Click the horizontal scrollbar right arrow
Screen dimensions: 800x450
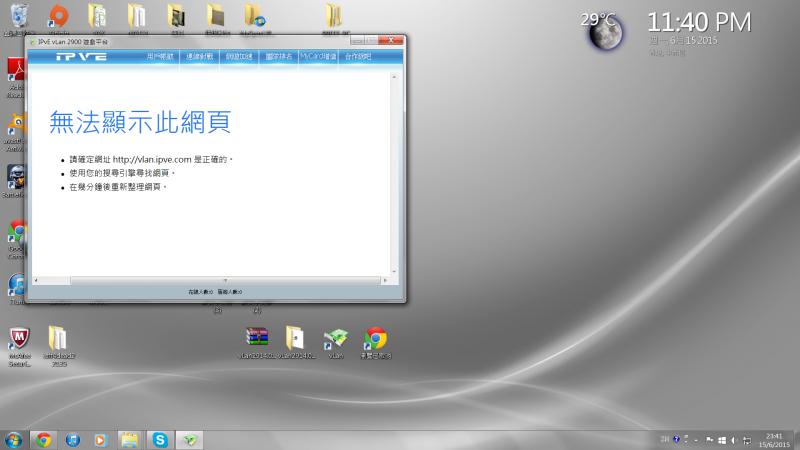pyautogui.click(x=385, y=281)
